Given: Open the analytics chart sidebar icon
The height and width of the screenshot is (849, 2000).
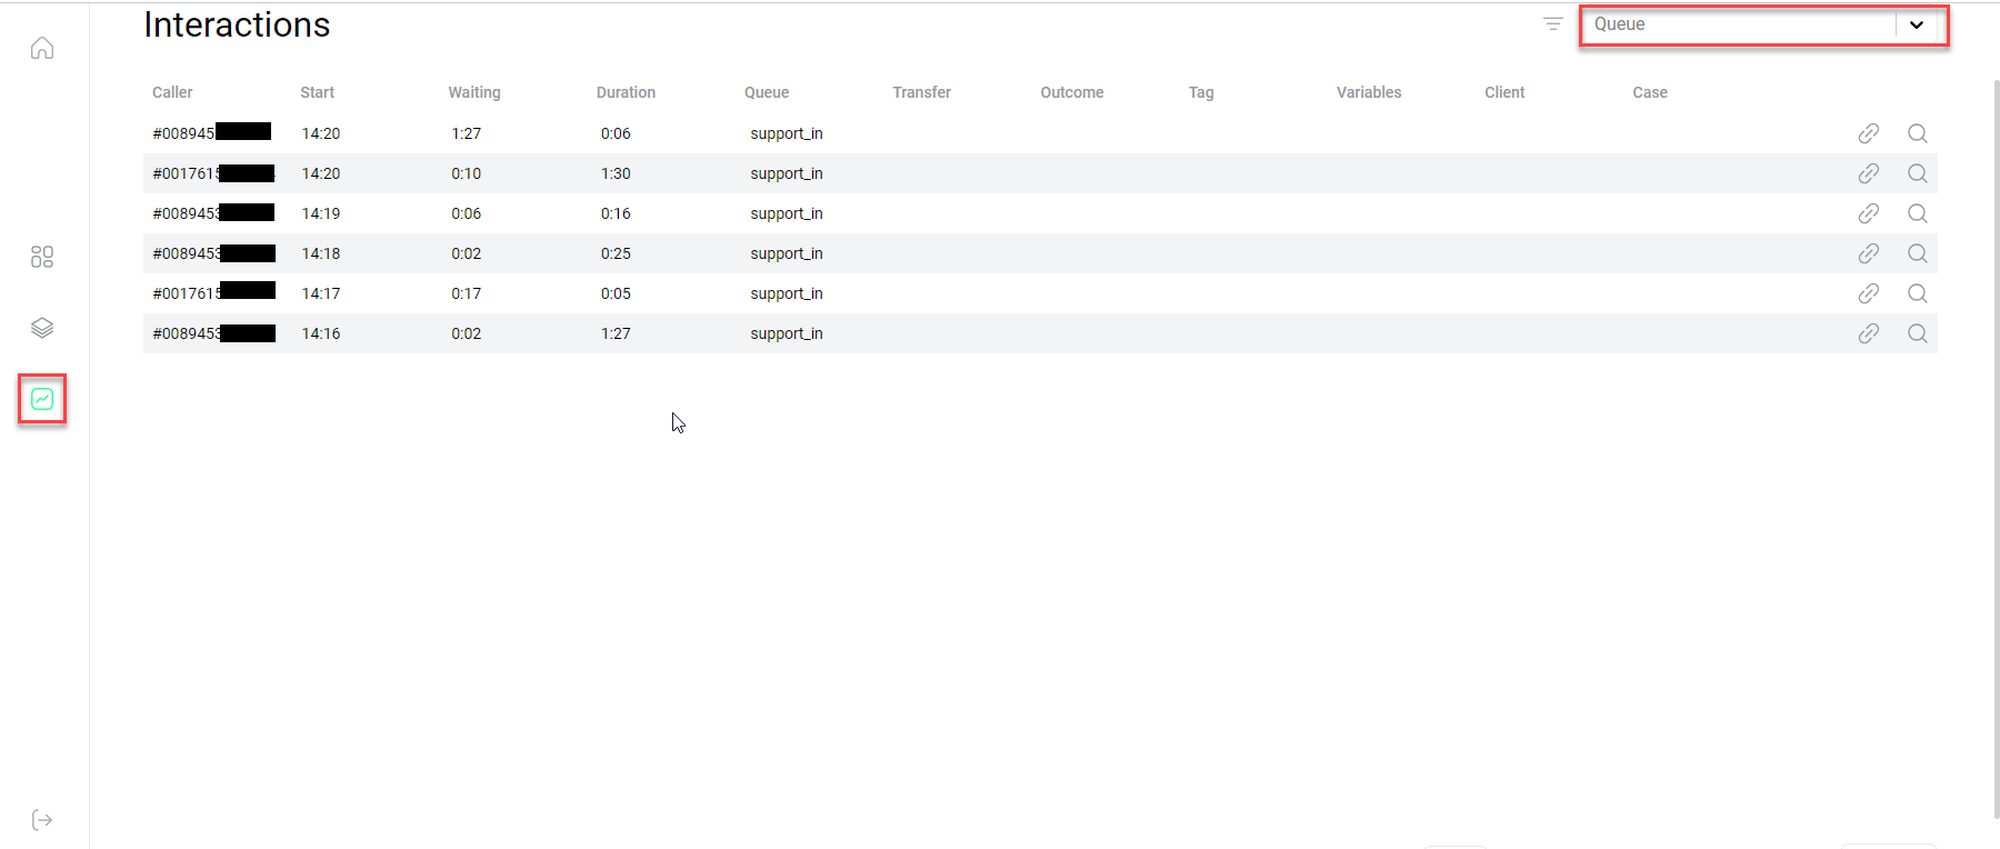Looking at the screenshot, I should [42, 399].
